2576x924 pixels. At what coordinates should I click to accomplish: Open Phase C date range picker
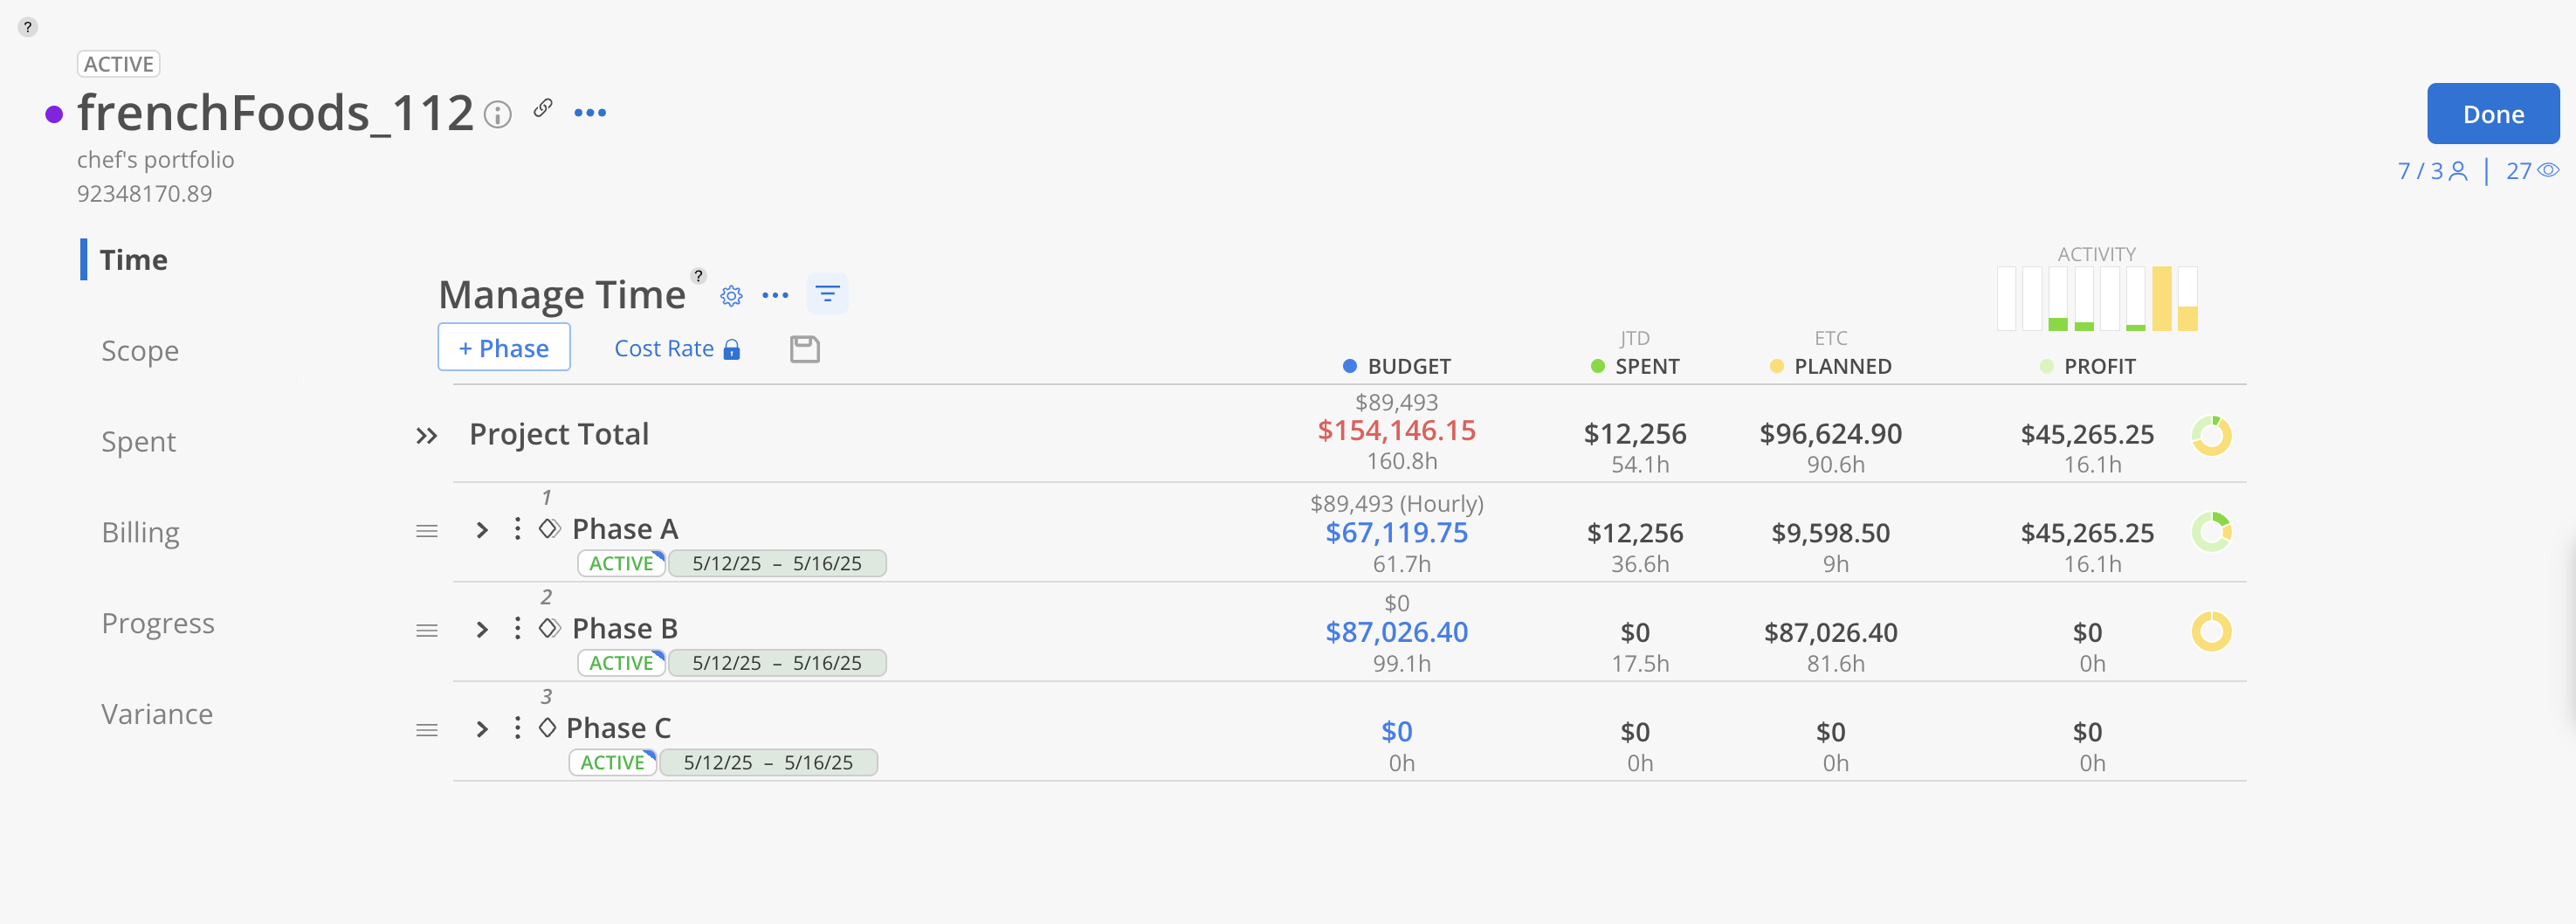(768, 762)
